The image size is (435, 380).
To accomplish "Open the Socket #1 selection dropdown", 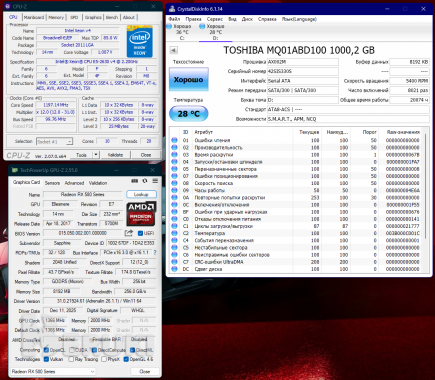I will [x=54, y=142].
